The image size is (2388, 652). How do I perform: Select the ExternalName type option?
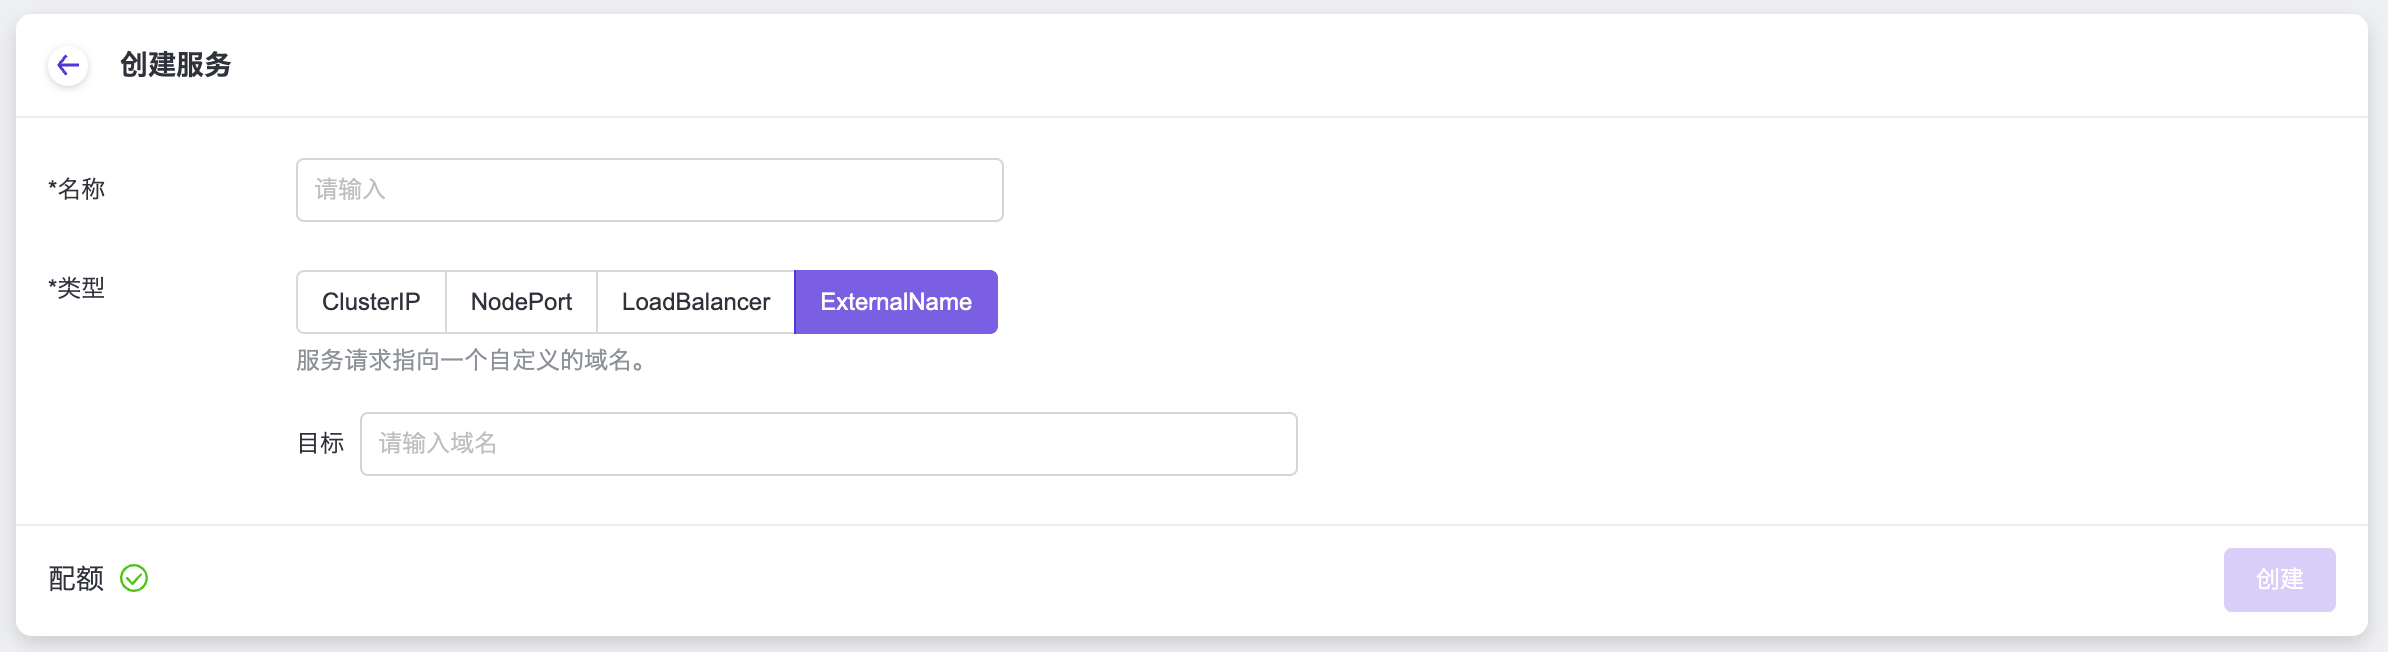895,302
